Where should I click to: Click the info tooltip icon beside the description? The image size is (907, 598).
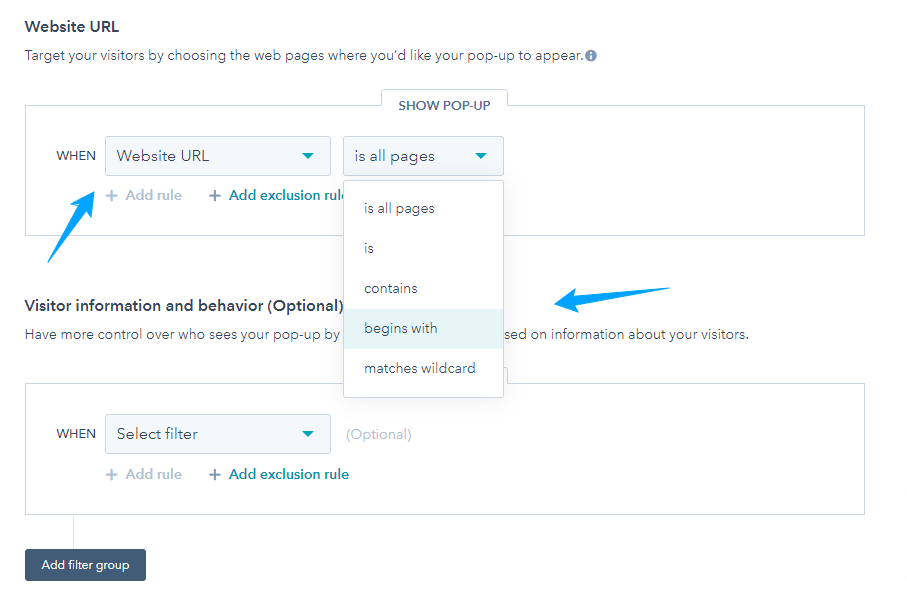point(589,55)
